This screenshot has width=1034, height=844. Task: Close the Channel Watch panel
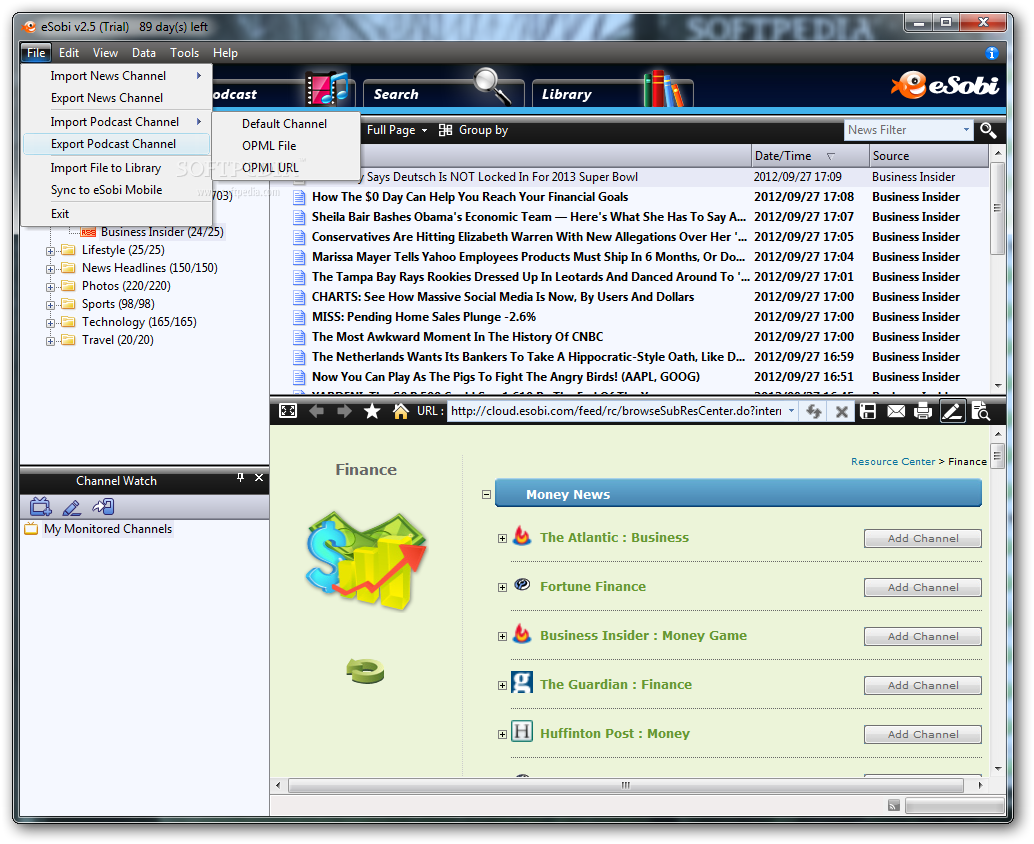pyautogui.click(x=258, y=477)
